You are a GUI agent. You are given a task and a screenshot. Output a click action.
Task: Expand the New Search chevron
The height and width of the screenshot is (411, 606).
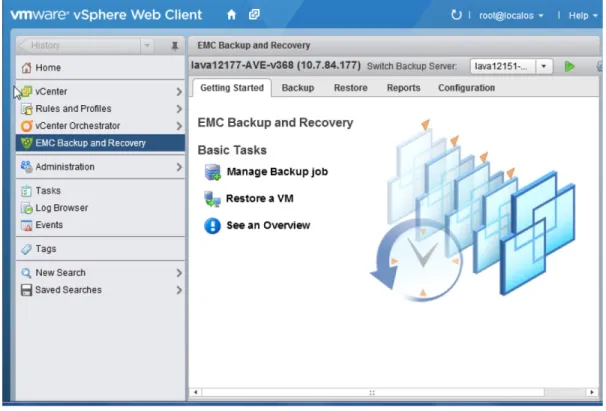(x=179, y=273)
